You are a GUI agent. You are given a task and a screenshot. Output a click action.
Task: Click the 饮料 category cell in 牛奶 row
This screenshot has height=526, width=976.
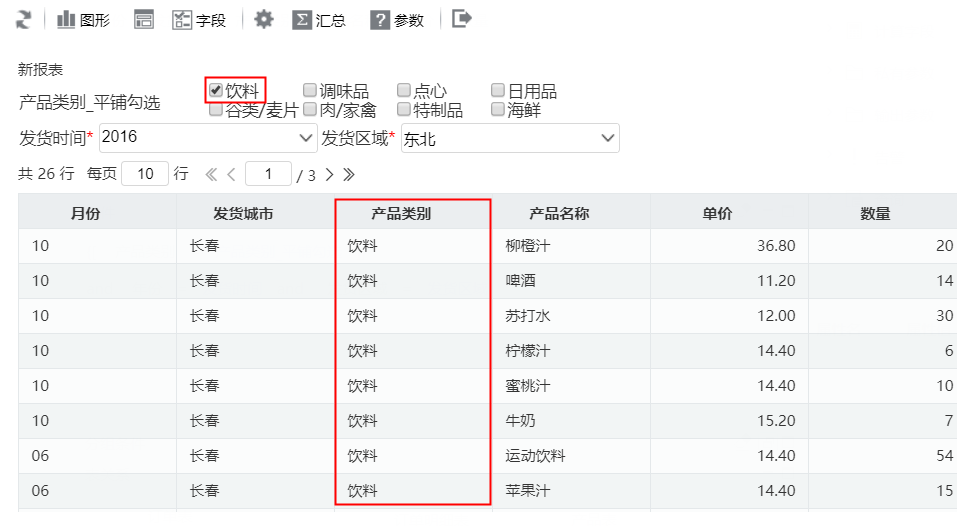coord(413,421)
